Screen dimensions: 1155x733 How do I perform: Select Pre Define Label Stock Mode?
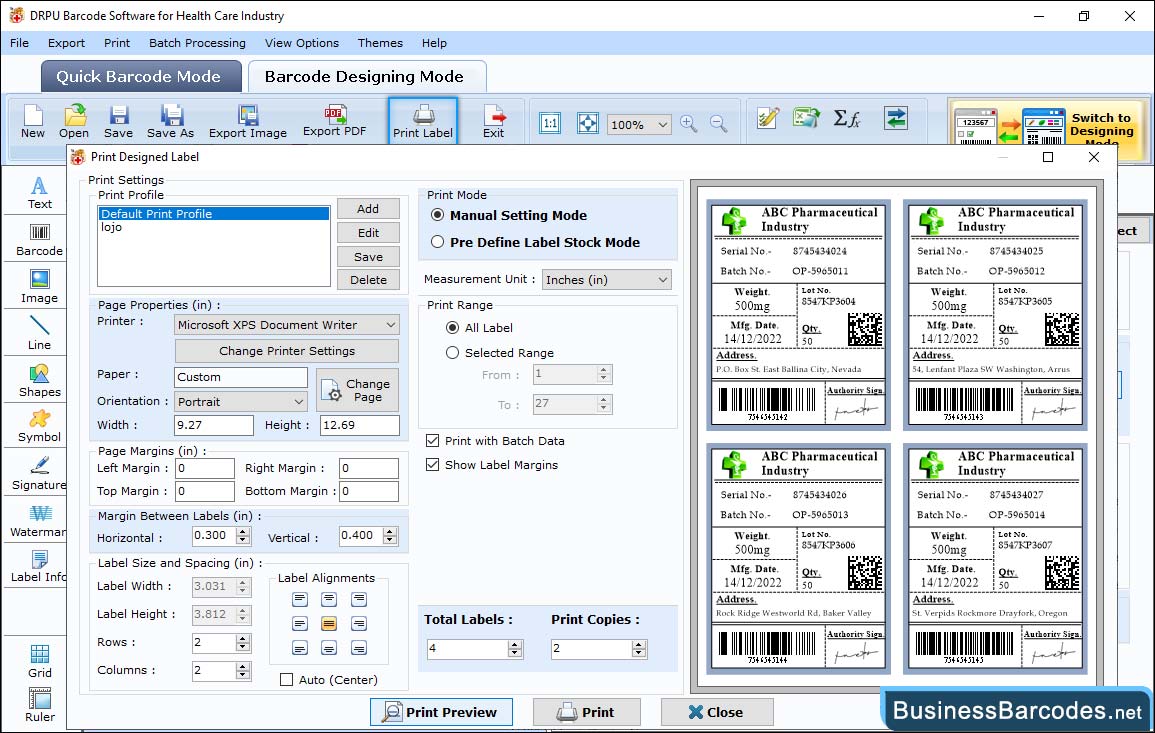[438, 242]
